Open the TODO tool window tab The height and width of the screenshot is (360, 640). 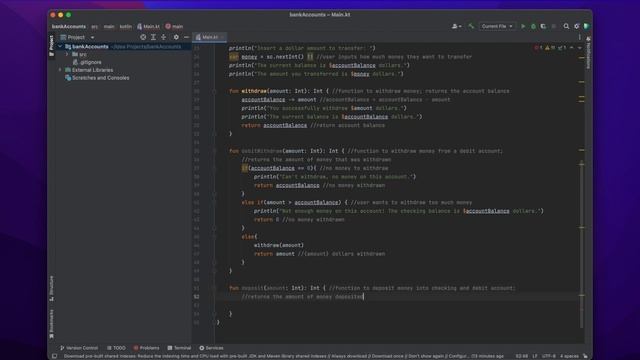pyautogui.click(x=116, y=348)
